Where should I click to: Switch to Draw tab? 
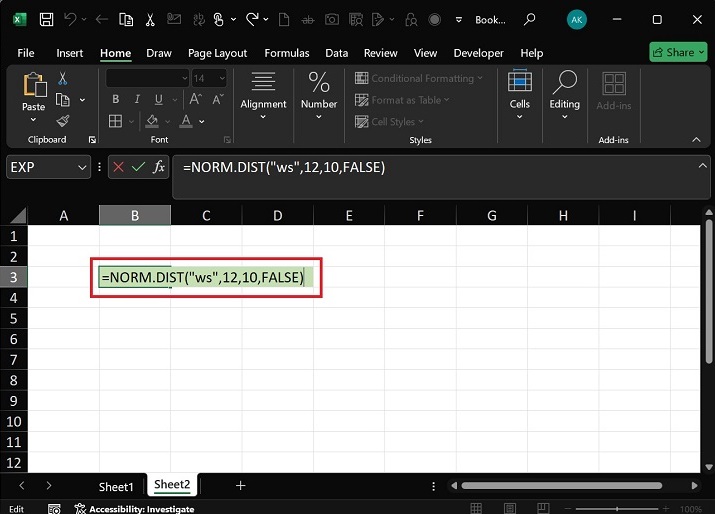tap(159, 53)
